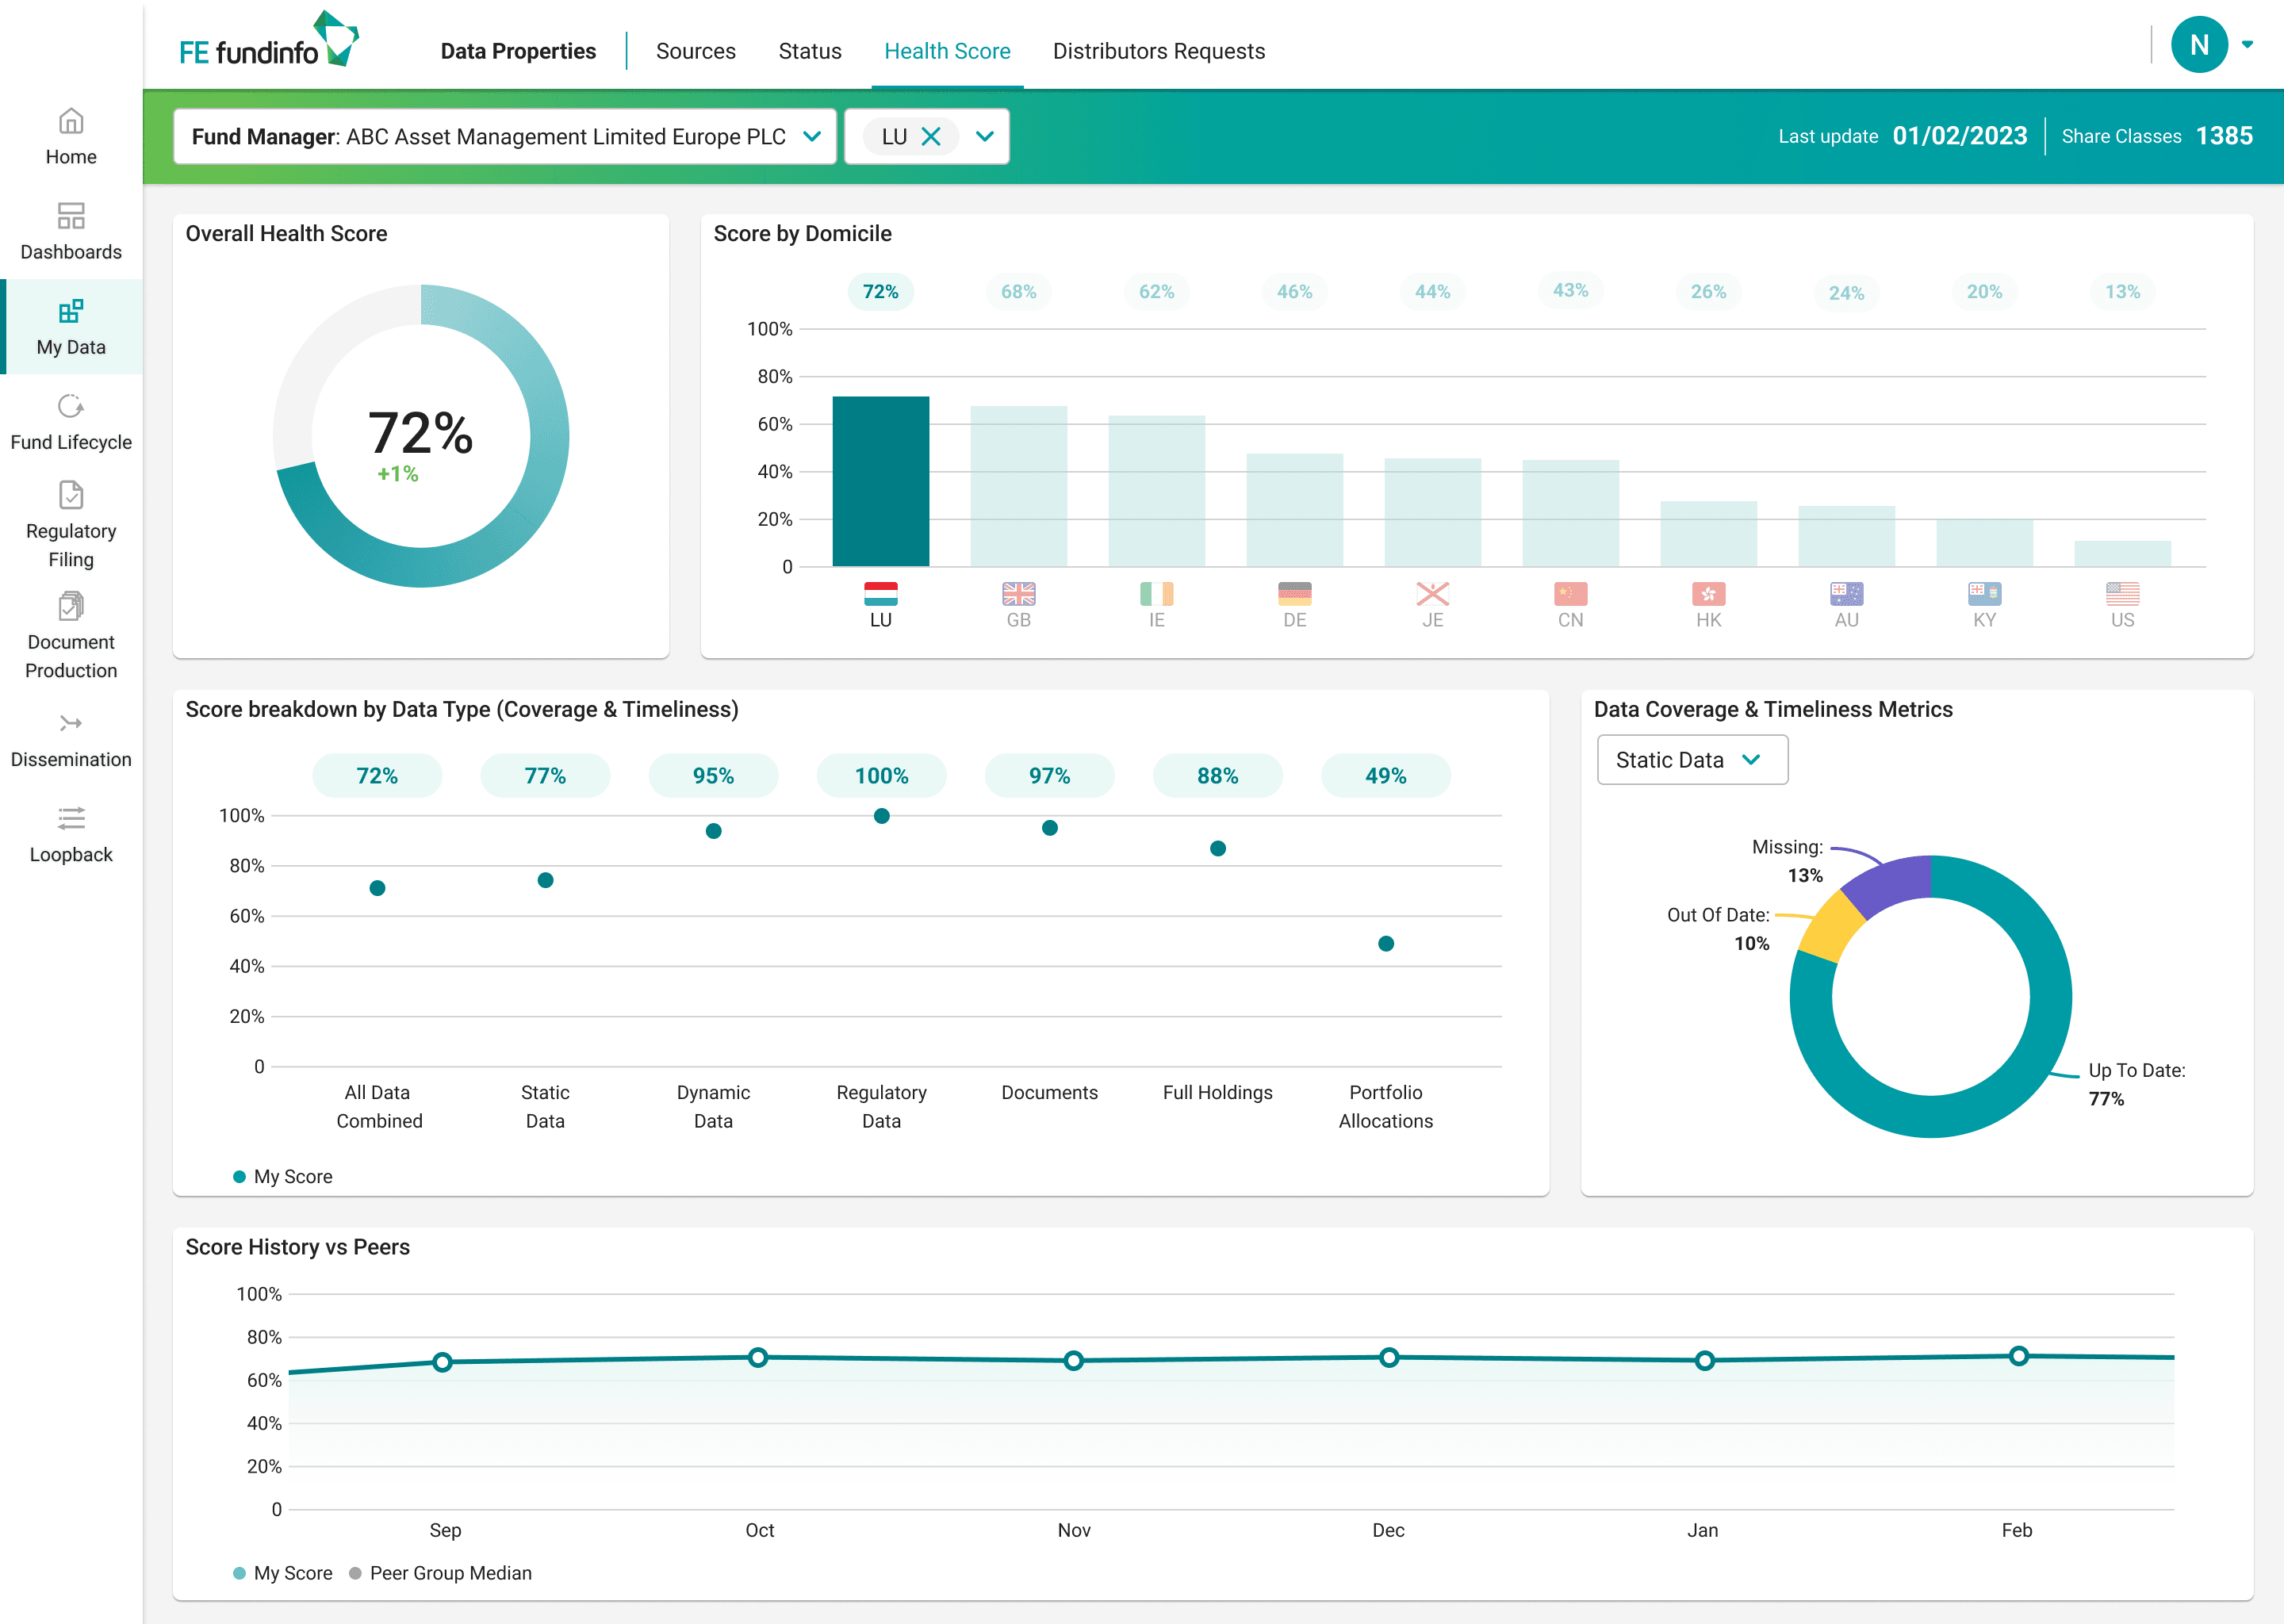Toggle My Score legend in history chart
2284x1624 pixels.
283,1573
